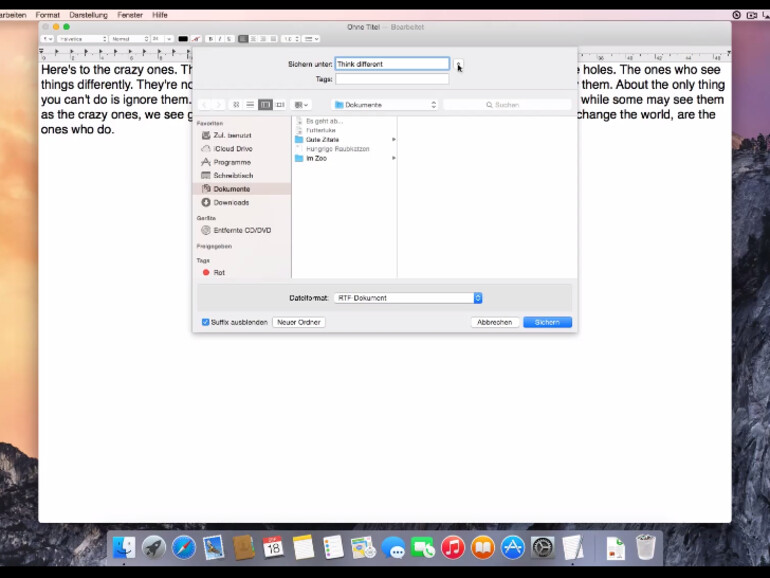Image resolution: width=770 pixels, height=578 pixels.
Task: Switch to Cover Flow view
Action: 280,105
